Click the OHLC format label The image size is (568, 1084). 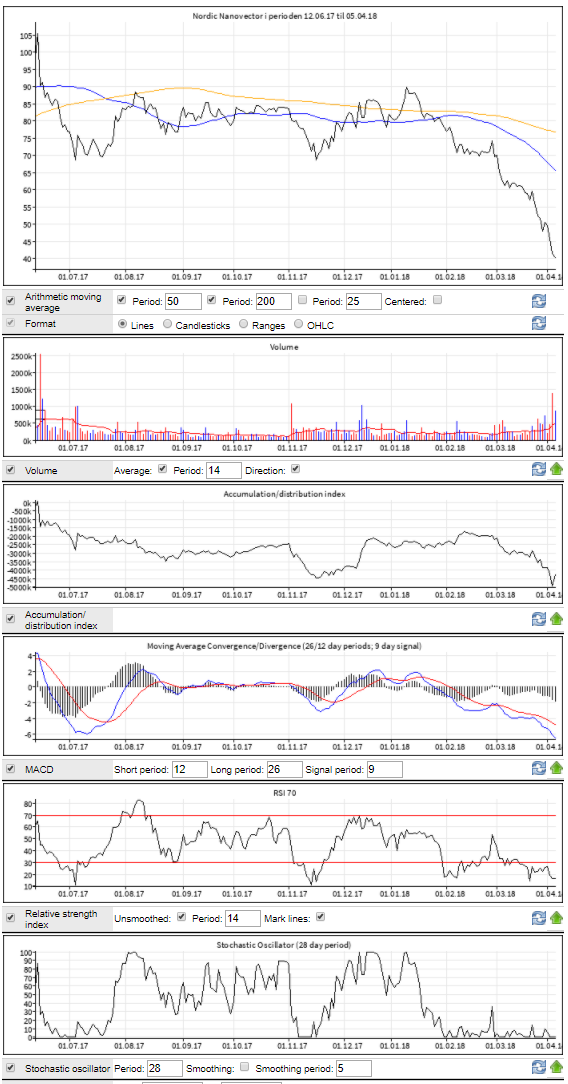(320, 324)
